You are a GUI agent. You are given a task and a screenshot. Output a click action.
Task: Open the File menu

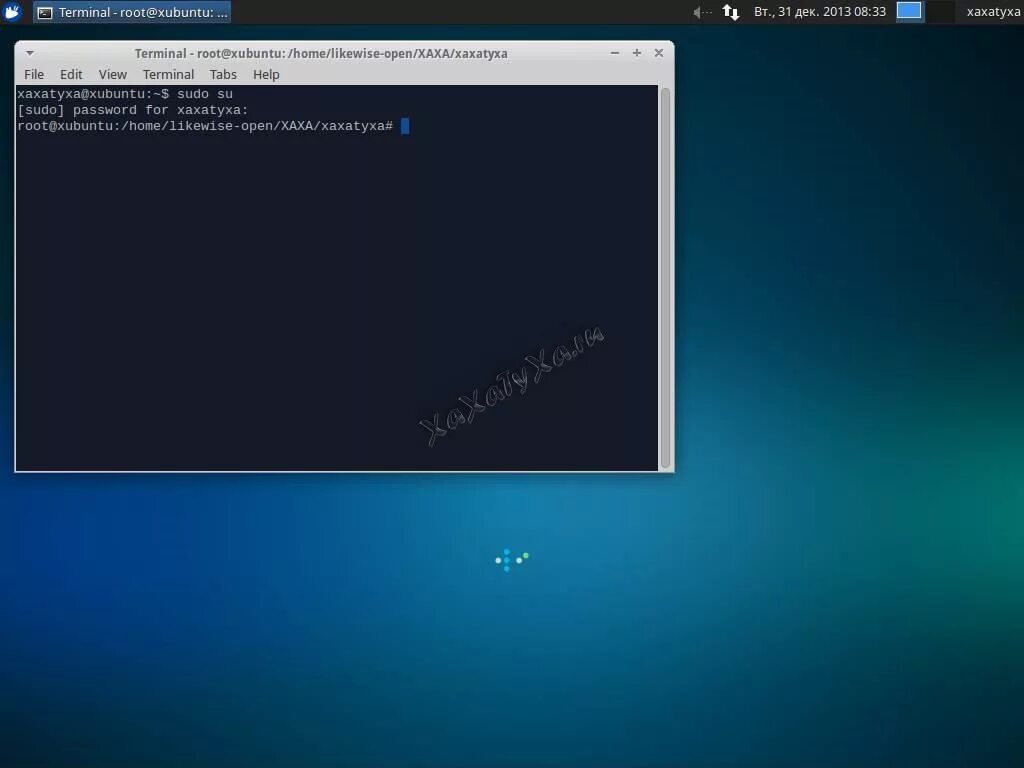(34, 74)
